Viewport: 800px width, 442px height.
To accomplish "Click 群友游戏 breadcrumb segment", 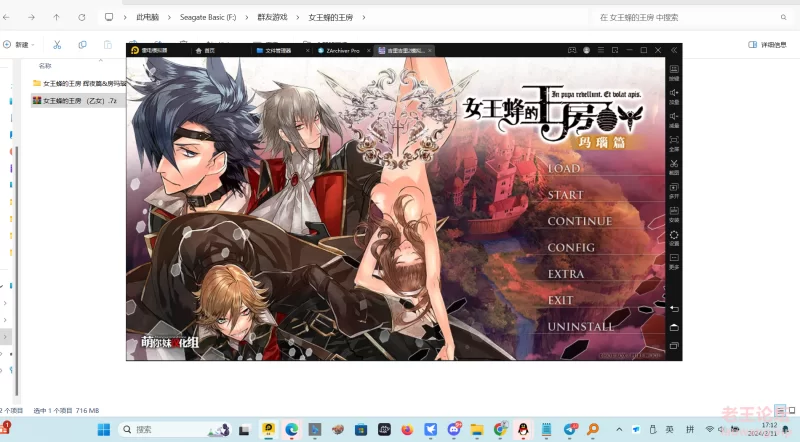I will [x=272, y=17].
